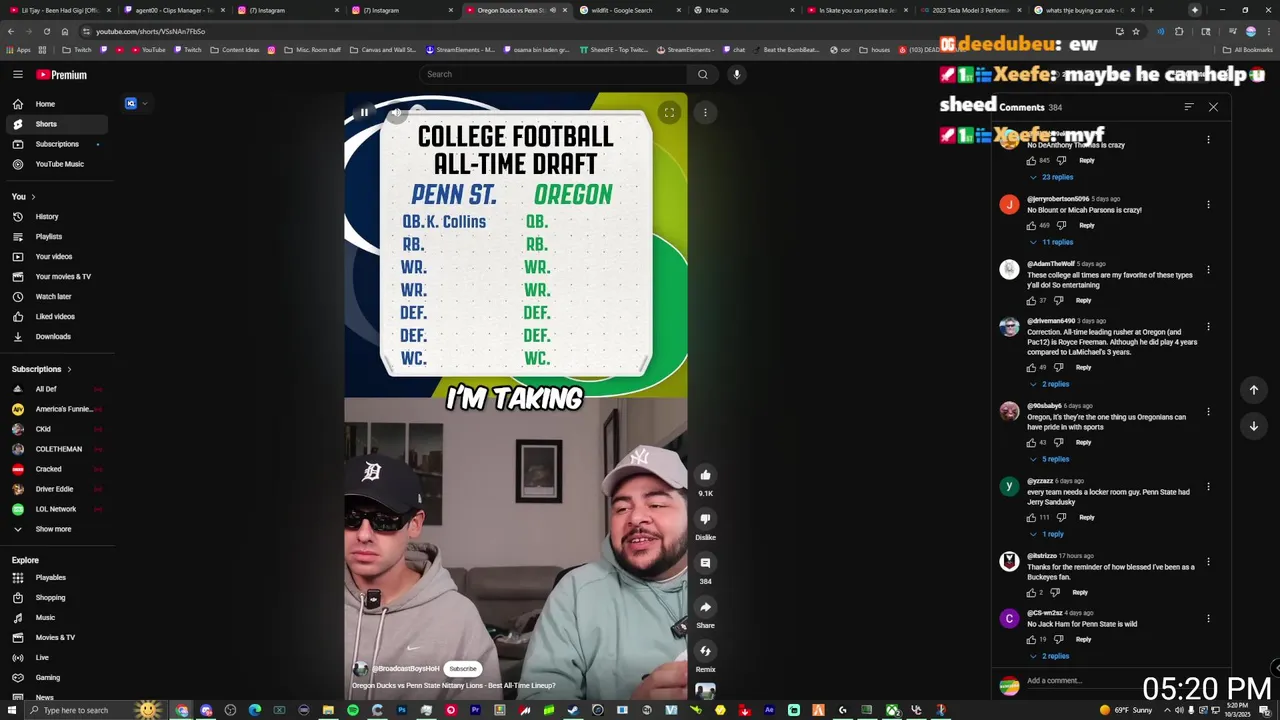This screenshot has height=720, width=1280.
Task: Open Subscriptions in sidebar
Action: tap(56, 144)
